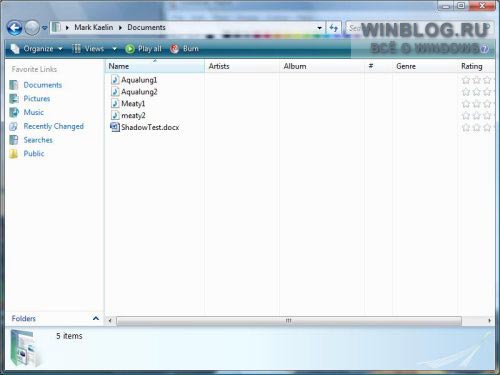Go back with the blue Back arrow
The image size is (500, 375).
coord(14,28)
